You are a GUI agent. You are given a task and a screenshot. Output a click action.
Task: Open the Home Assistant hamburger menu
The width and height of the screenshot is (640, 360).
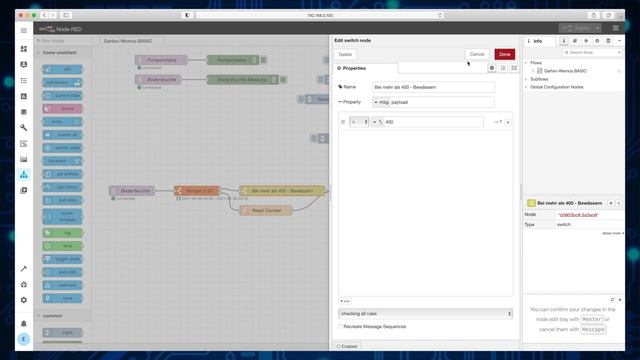click(x=24, y=31)
